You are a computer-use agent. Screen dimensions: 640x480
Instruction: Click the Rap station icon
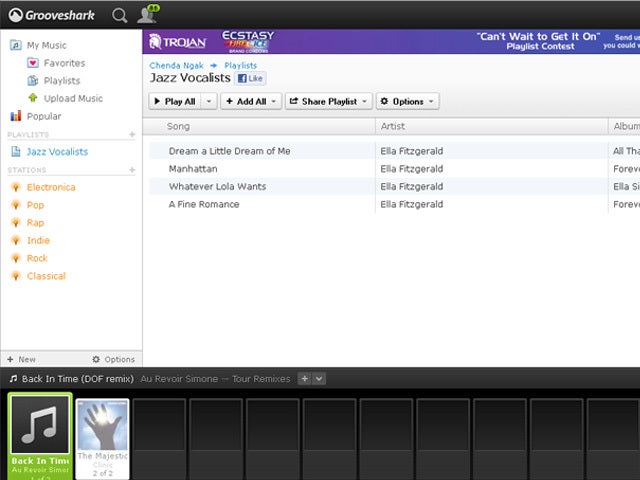pyautogui.click(x=16, y=222)
